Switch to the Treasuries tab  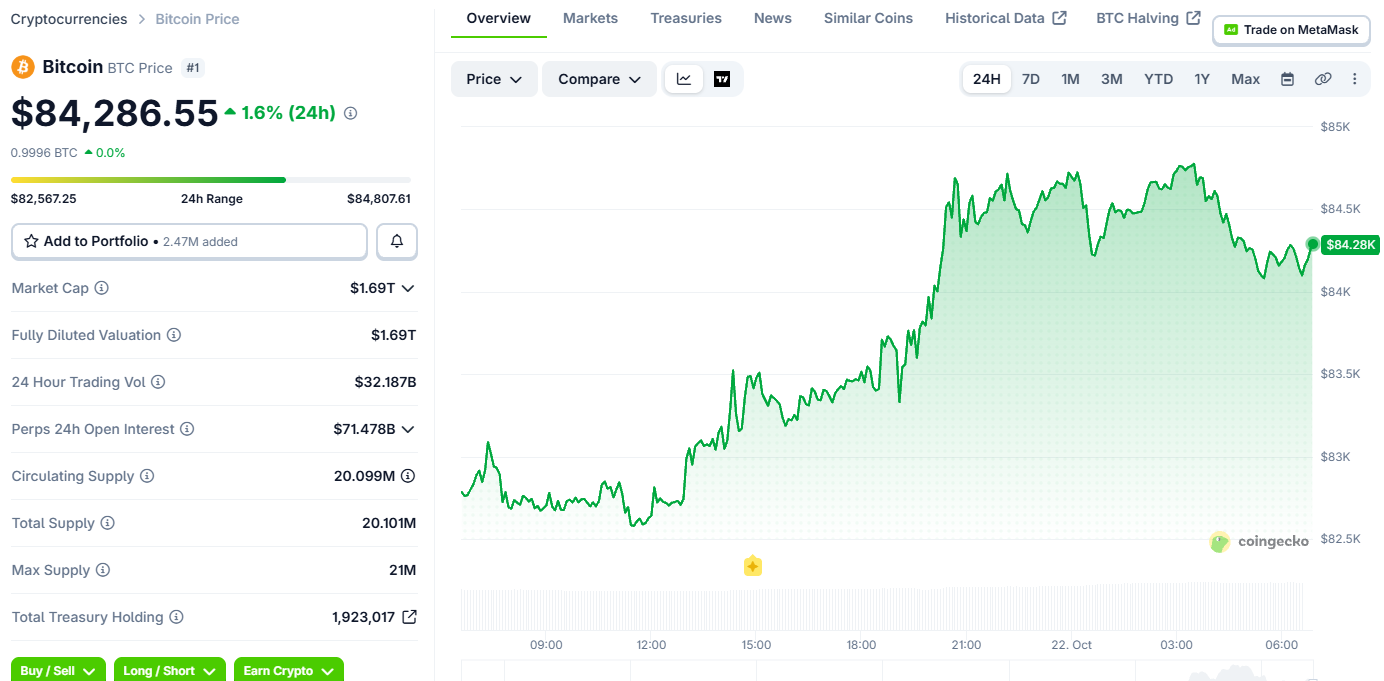tap(686, 18)
